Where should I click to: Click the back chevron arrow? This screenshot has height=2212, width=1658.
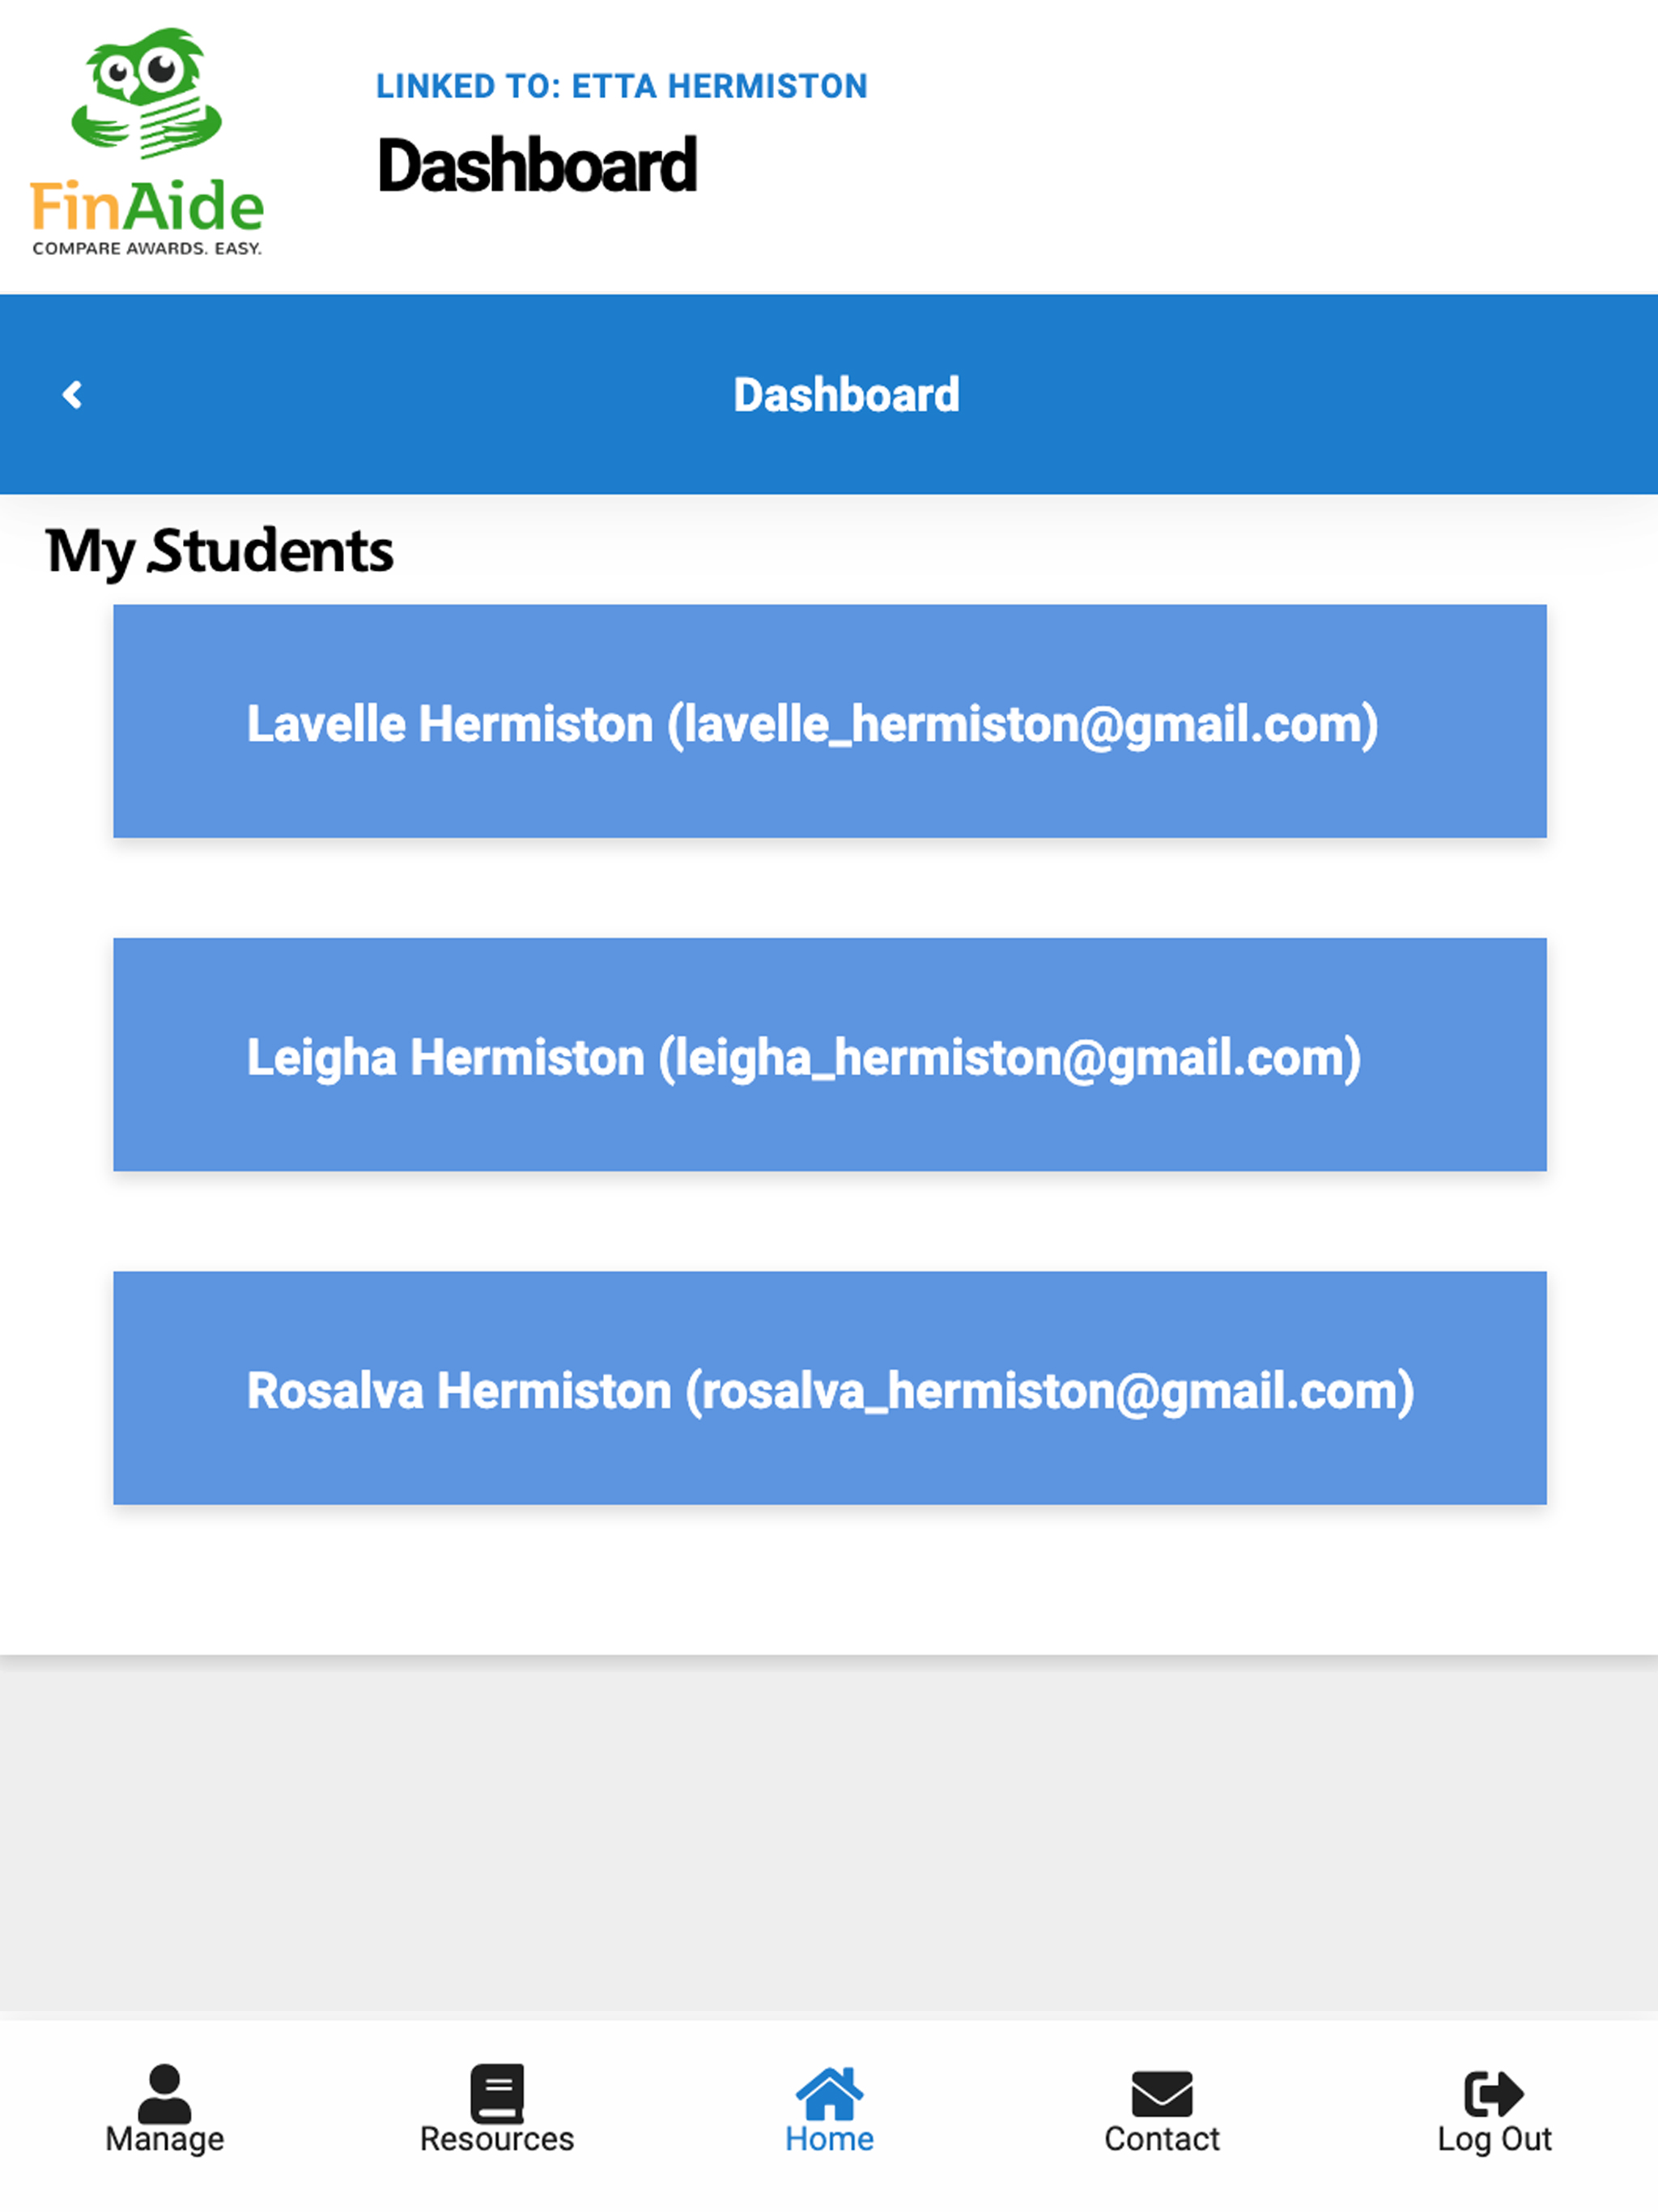pyautogui.click(x=72, y=395)
